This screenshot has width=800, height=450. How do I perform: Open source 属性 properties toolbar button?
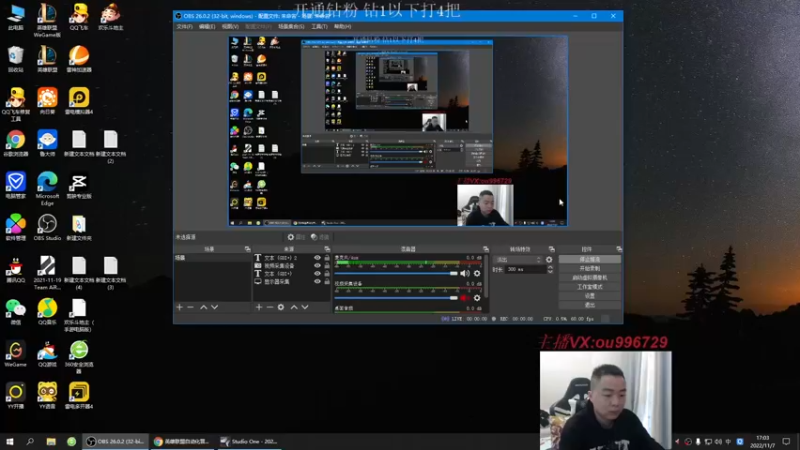pyautogui.click(x=296, y=237)
